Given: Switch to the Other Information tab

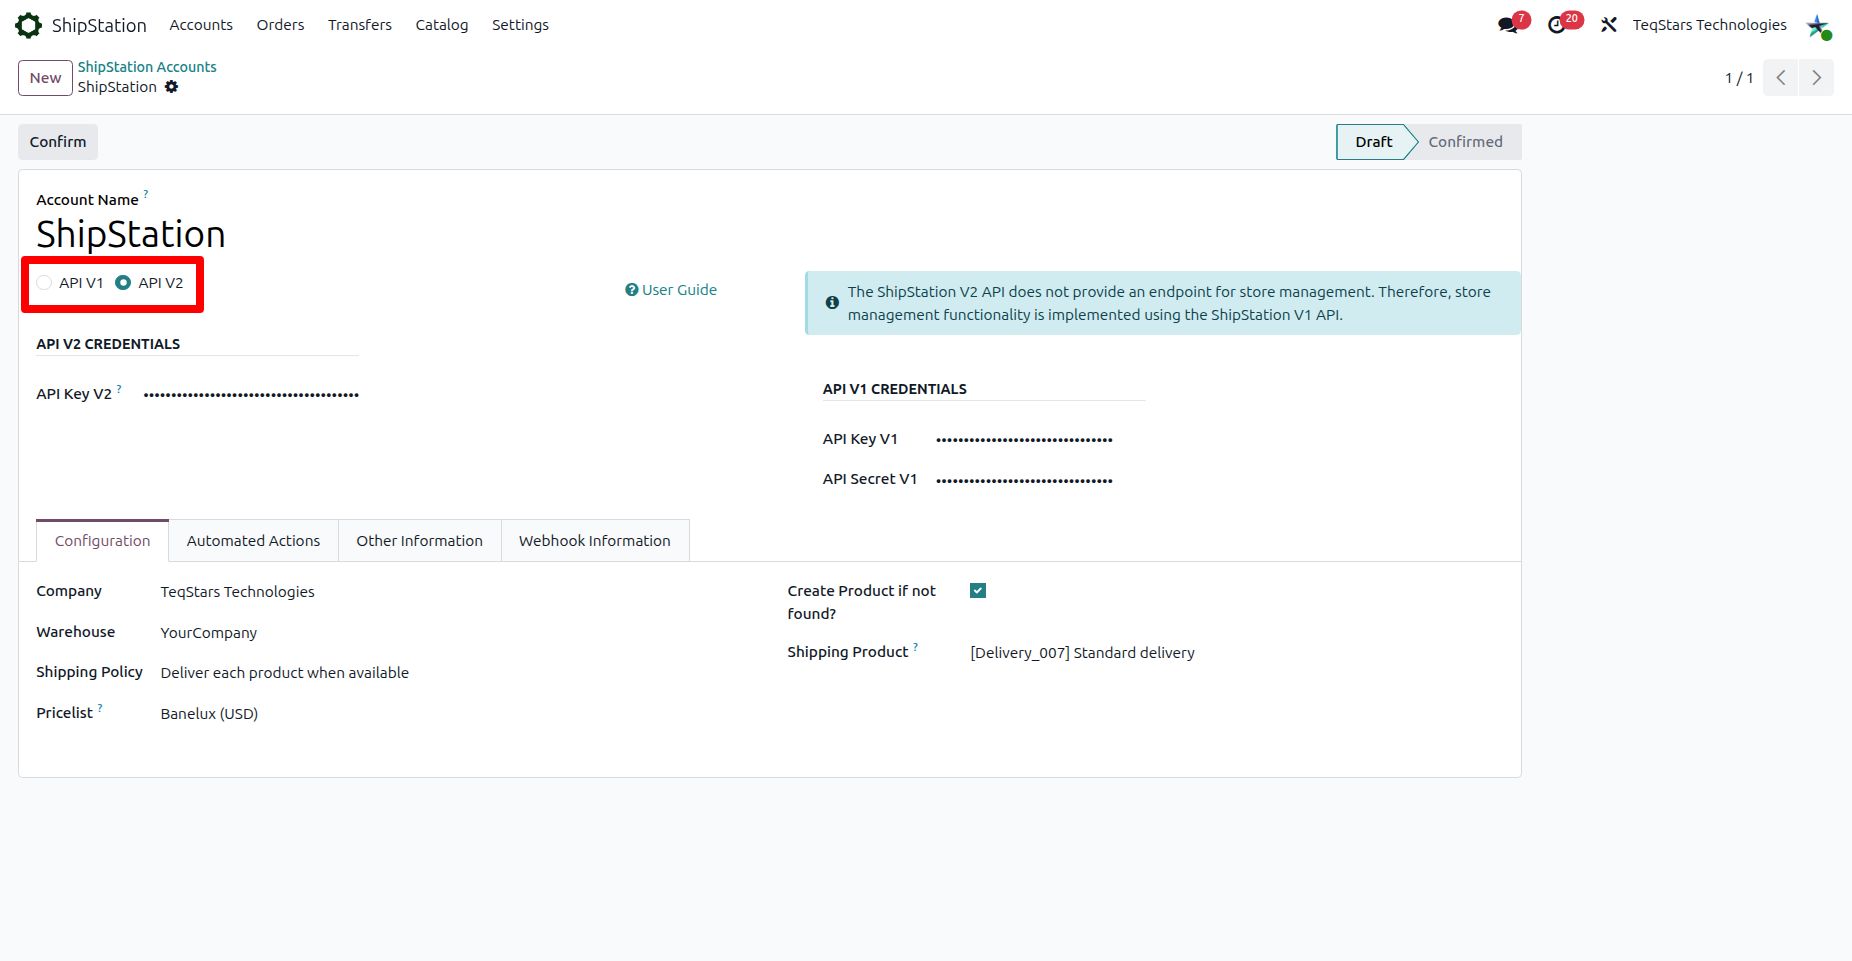Looking at the screenshot, I should [x=420, y=541].
